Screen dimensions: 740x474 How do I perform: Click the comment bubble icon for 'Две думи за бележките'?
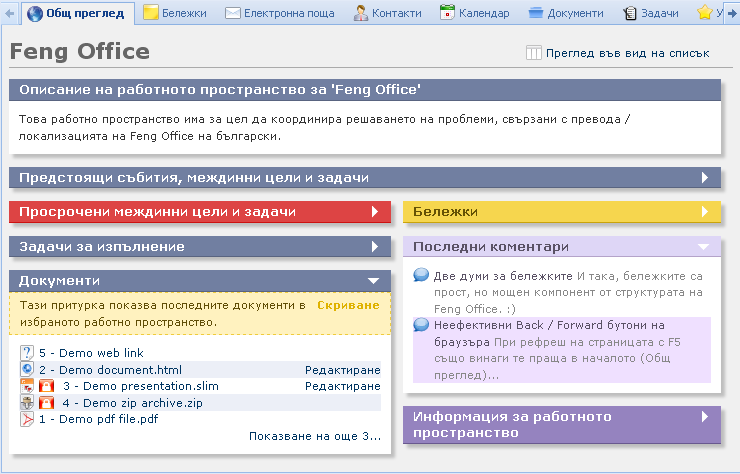pos(421,275)
